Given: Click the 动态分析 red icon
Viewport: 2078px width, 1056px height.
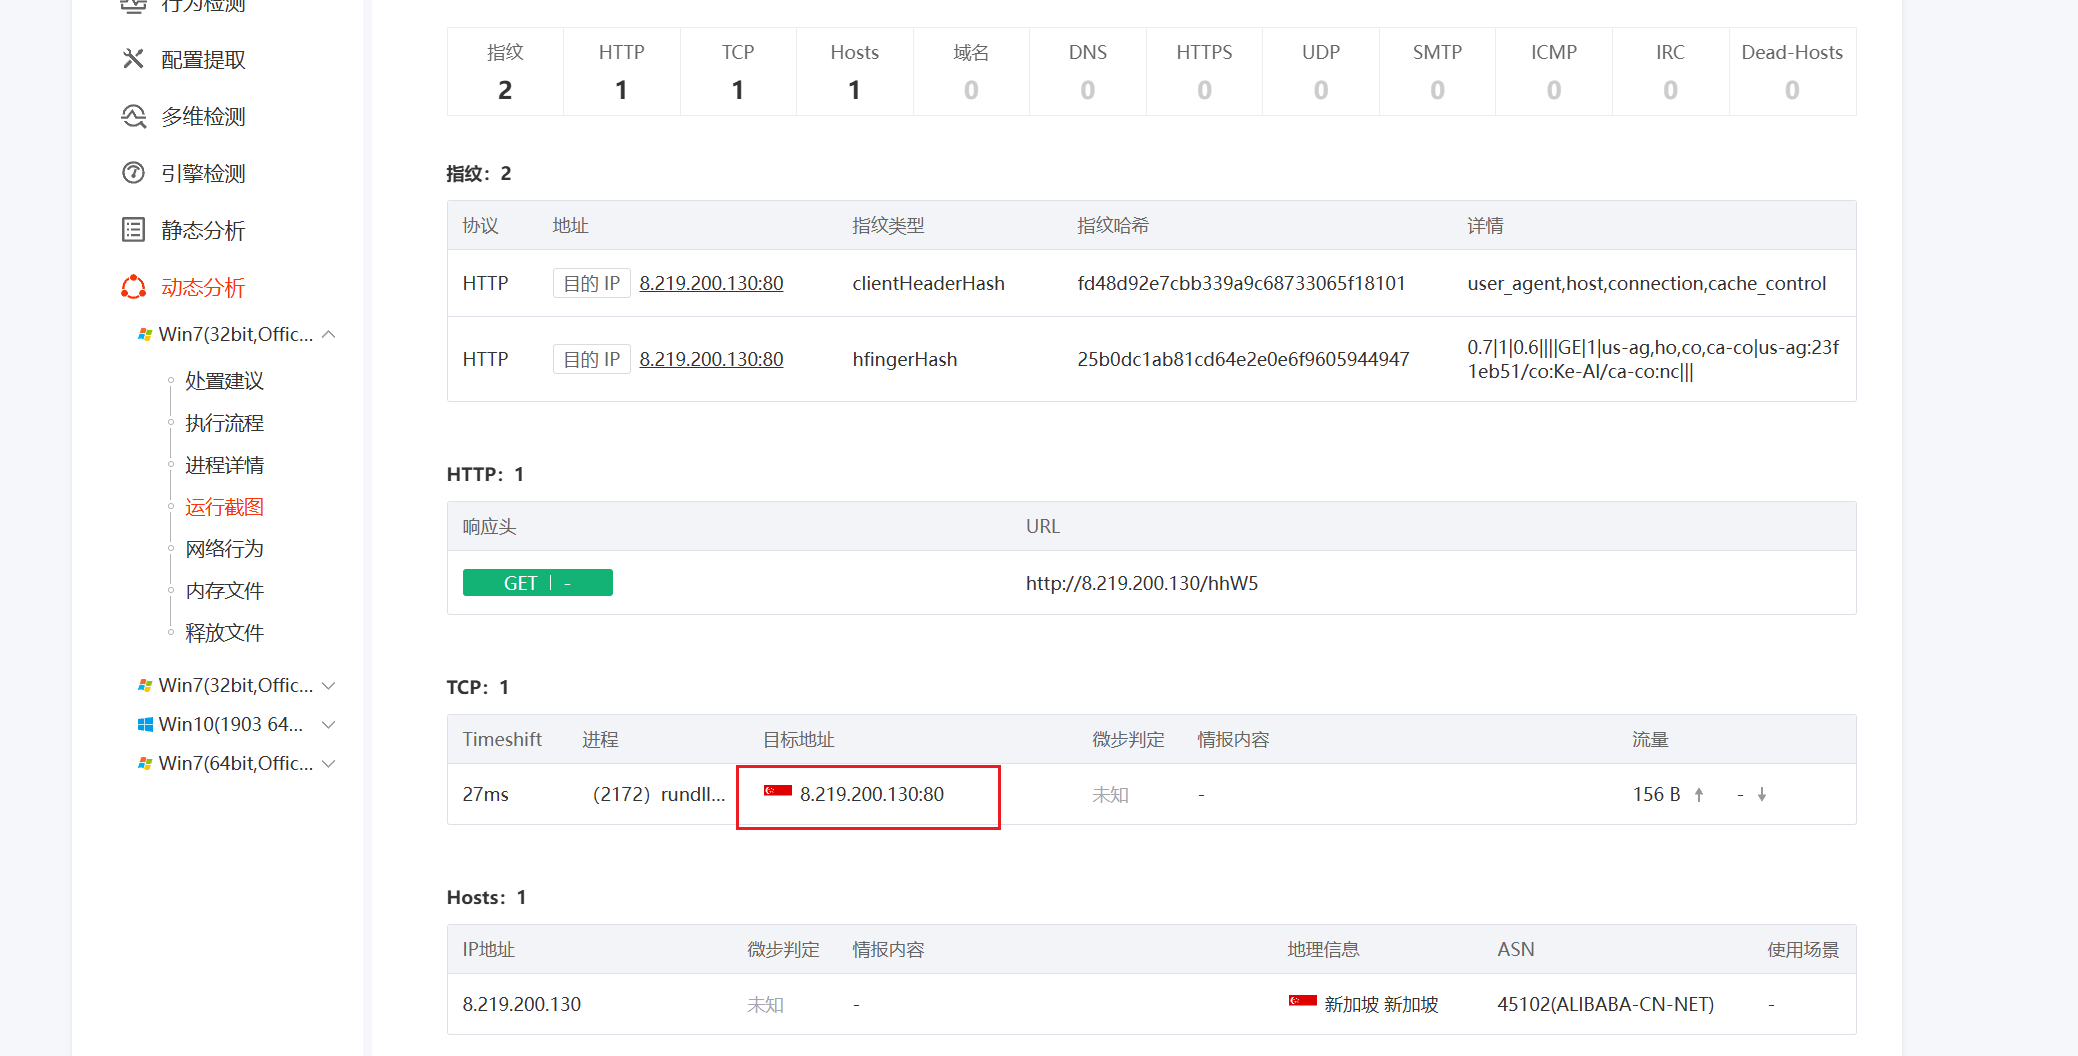Looking at the screenshot, I should point(133,288).
